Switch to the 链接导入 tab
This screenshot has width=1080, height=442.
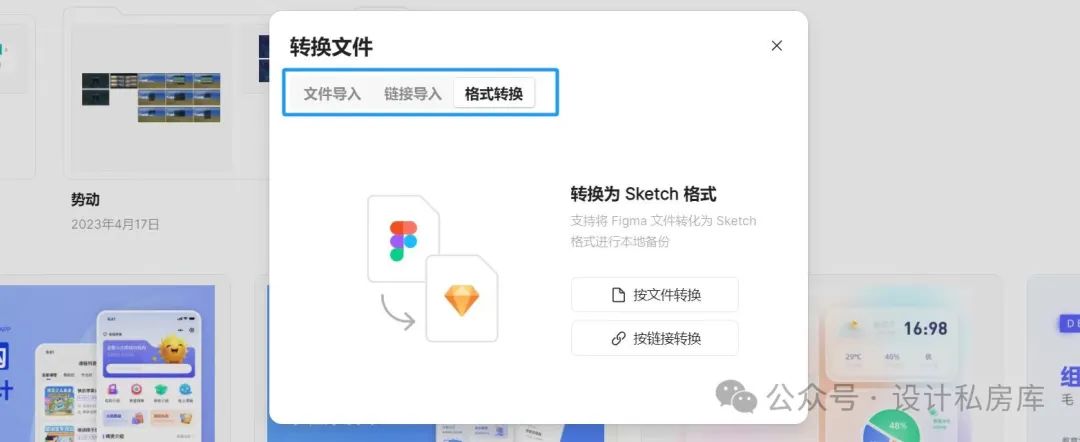tap(413, 94)
